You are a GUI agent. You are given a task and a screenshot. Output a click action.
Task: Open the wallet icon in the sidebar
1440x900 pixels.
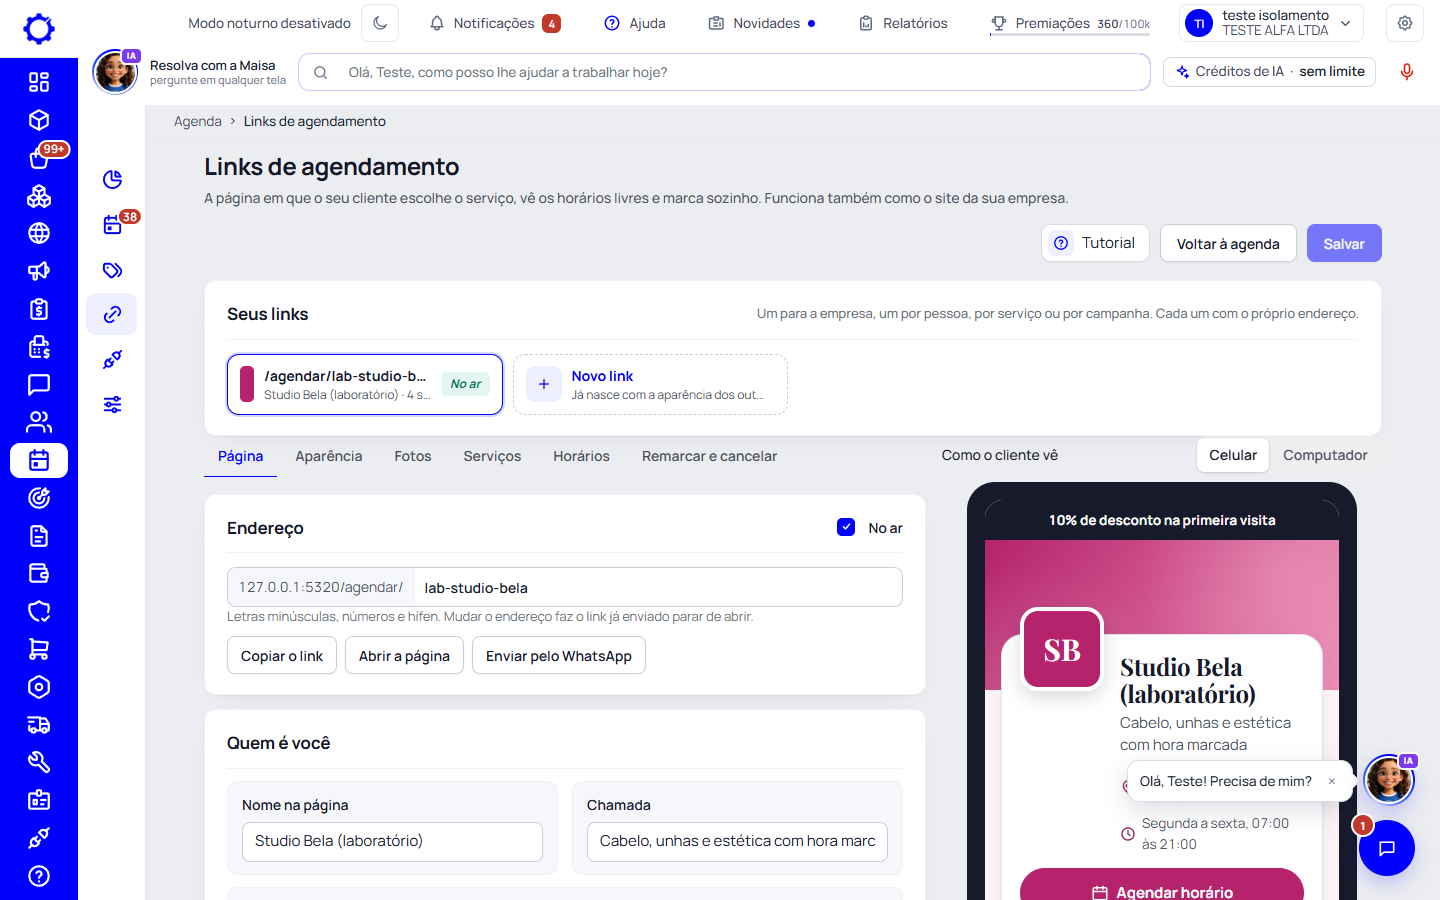[x=39, y=574]
